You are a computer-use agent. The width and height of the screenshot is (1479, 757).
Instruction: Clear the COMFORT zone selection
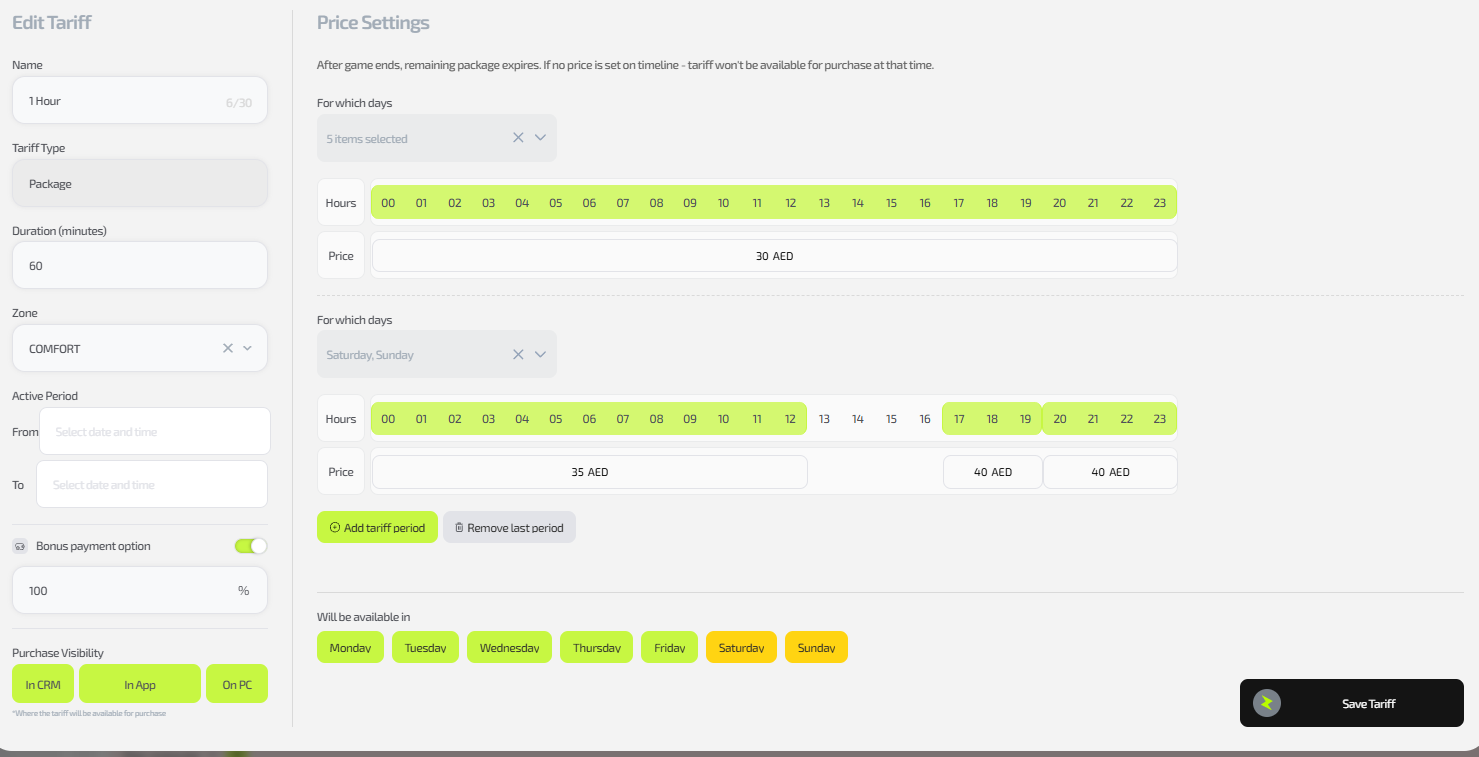[x=228, y=348]
